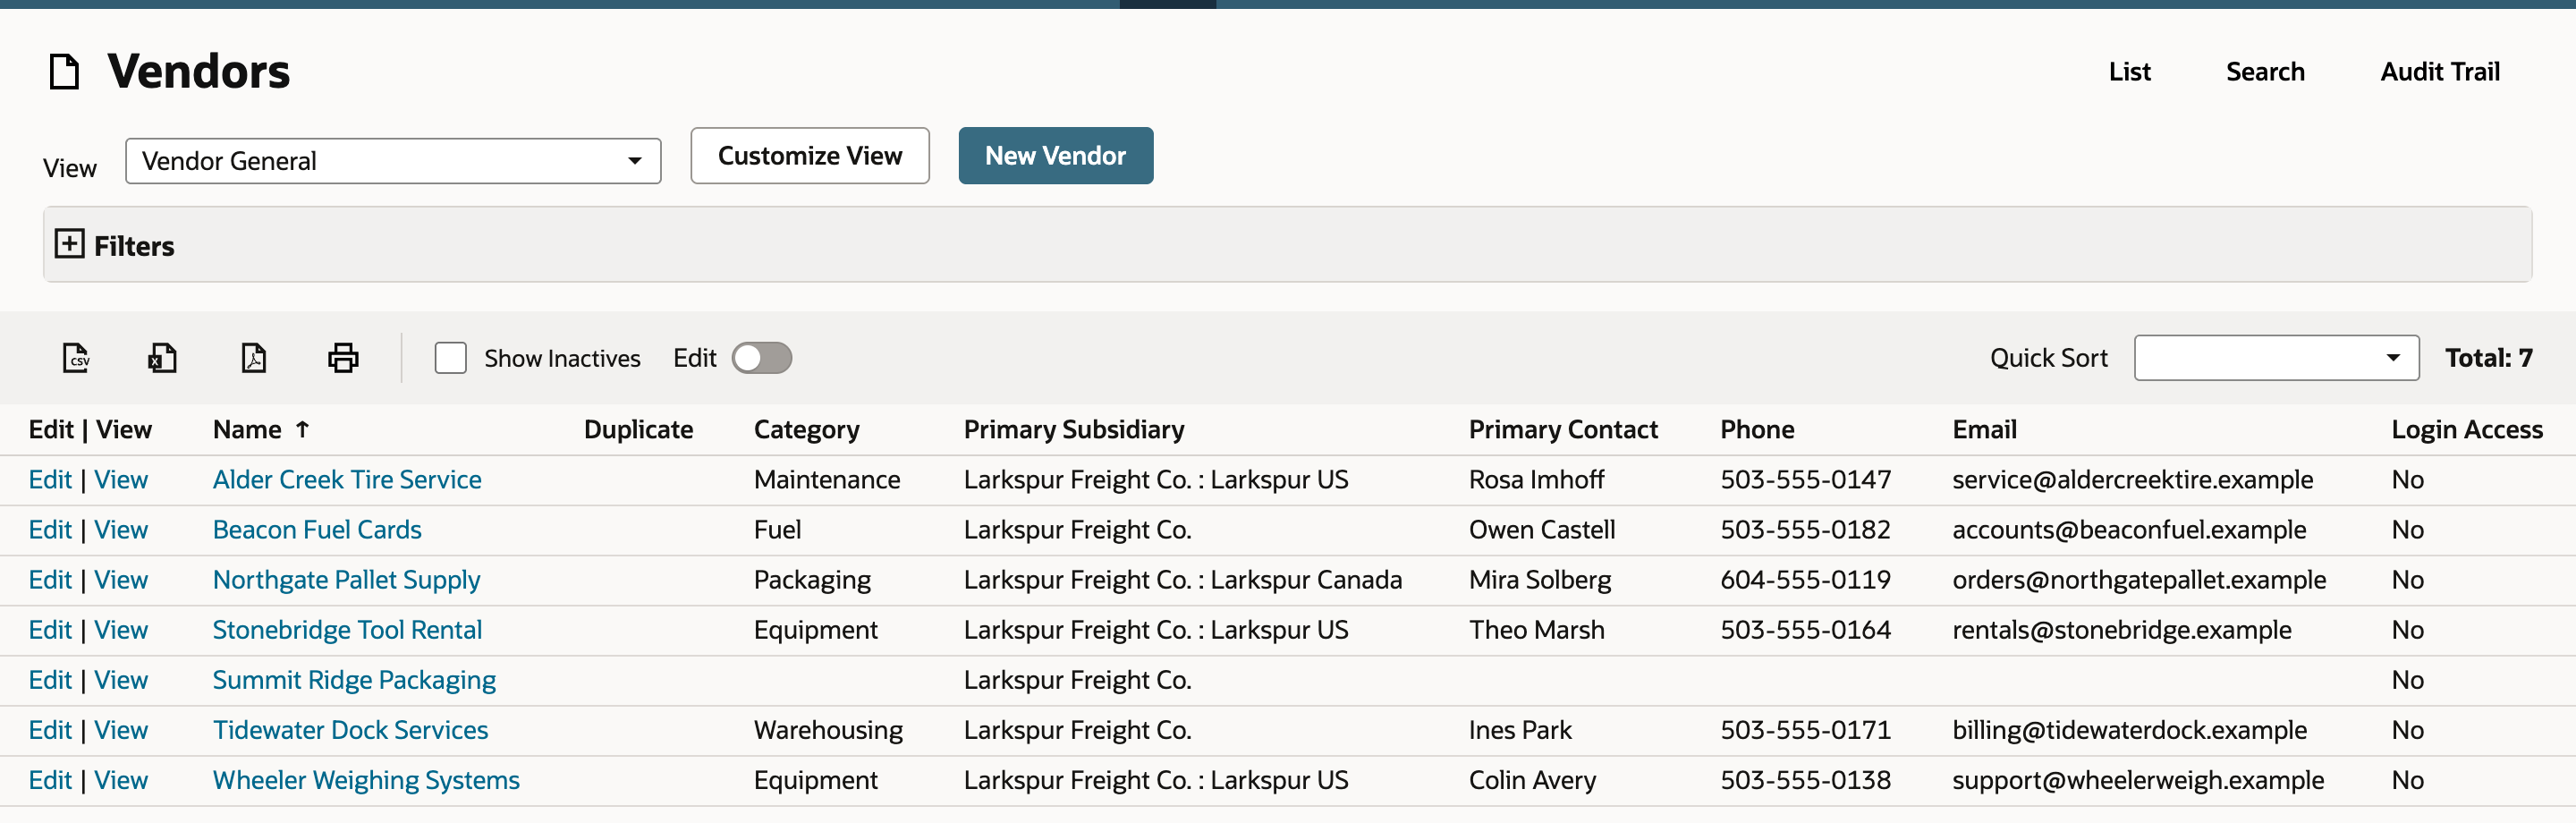Export the vendor list to Excel

tap(163, 358)
